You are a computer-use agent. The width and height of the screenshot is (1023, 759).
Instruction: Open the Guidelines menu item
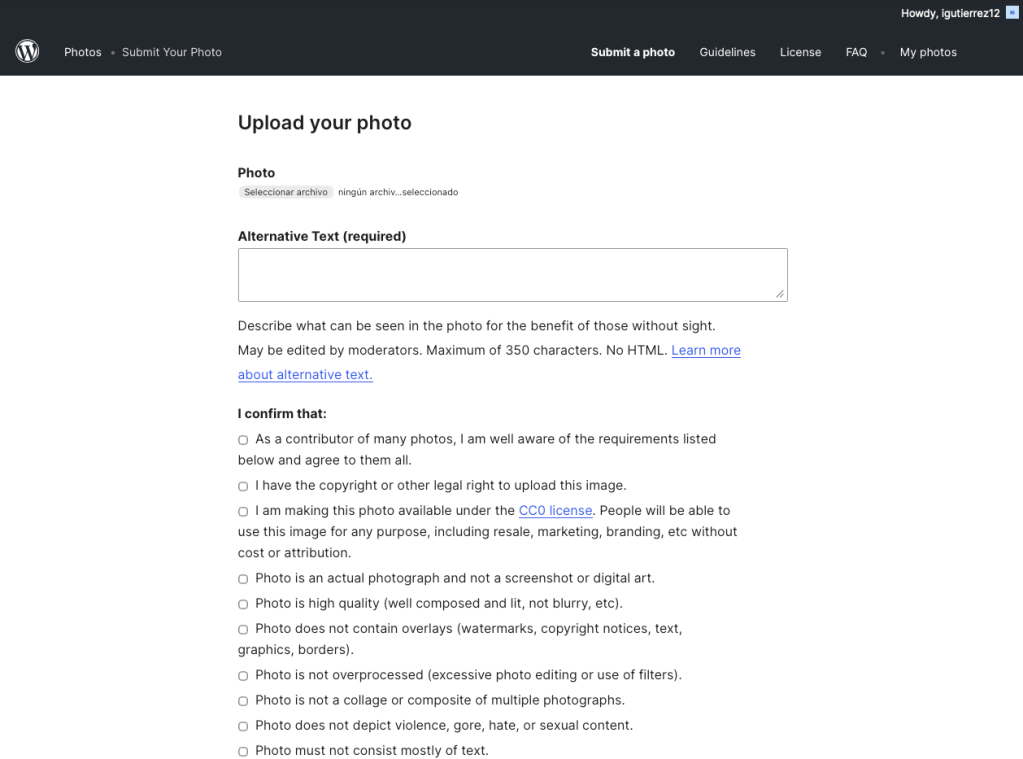727,52
